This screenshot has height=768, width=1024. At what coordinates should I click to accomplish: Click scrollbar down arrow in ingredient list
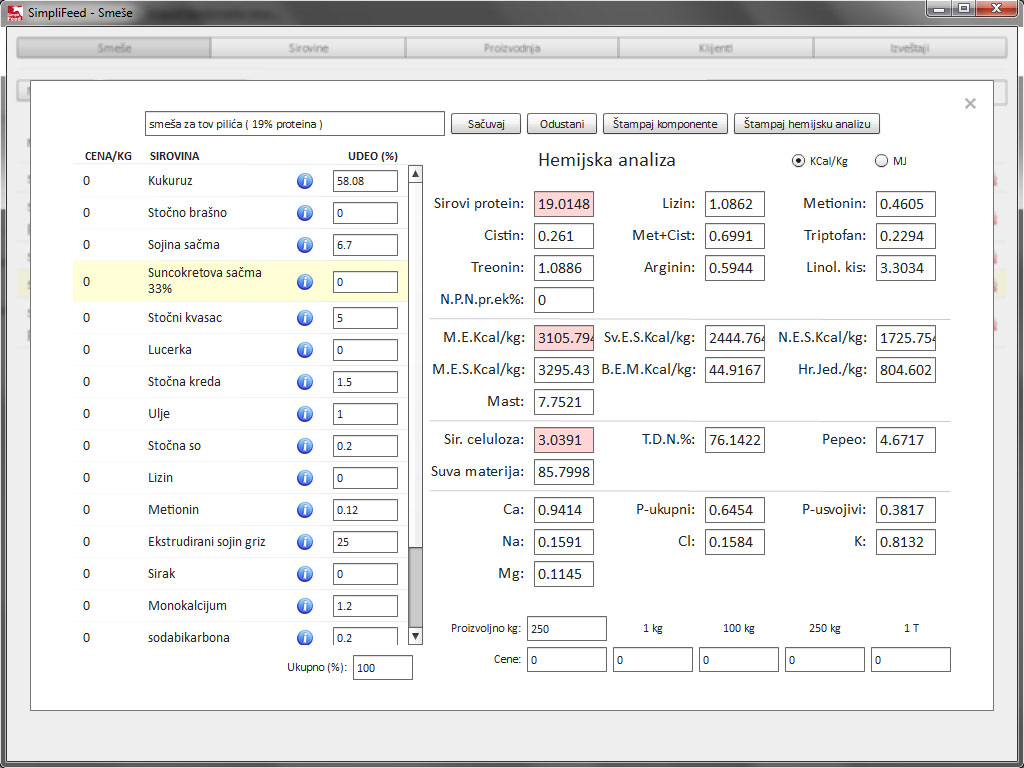(415, 636)
